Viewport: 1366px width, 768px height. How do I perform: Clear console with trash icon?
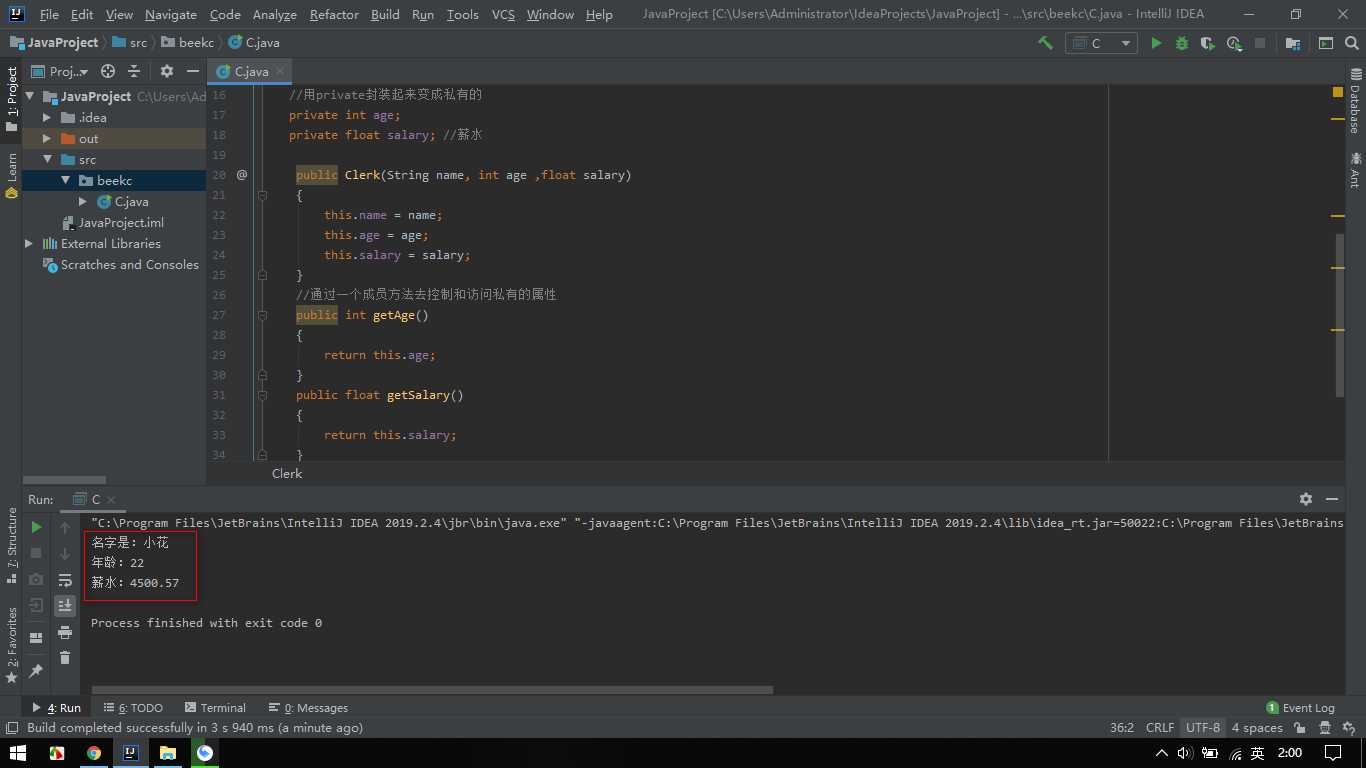[65, 657]
